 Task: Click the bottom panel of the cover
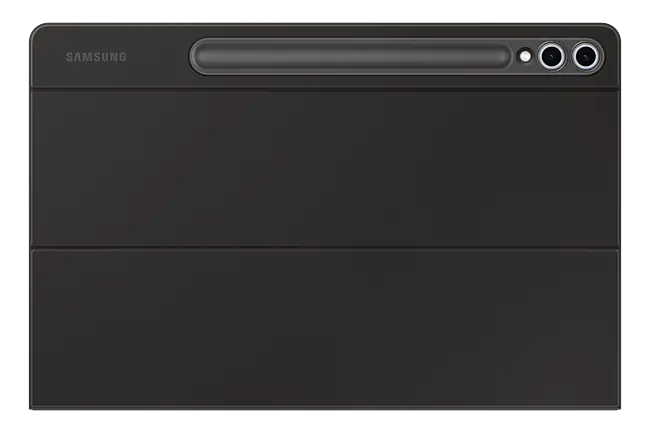[x=325, y=329]
